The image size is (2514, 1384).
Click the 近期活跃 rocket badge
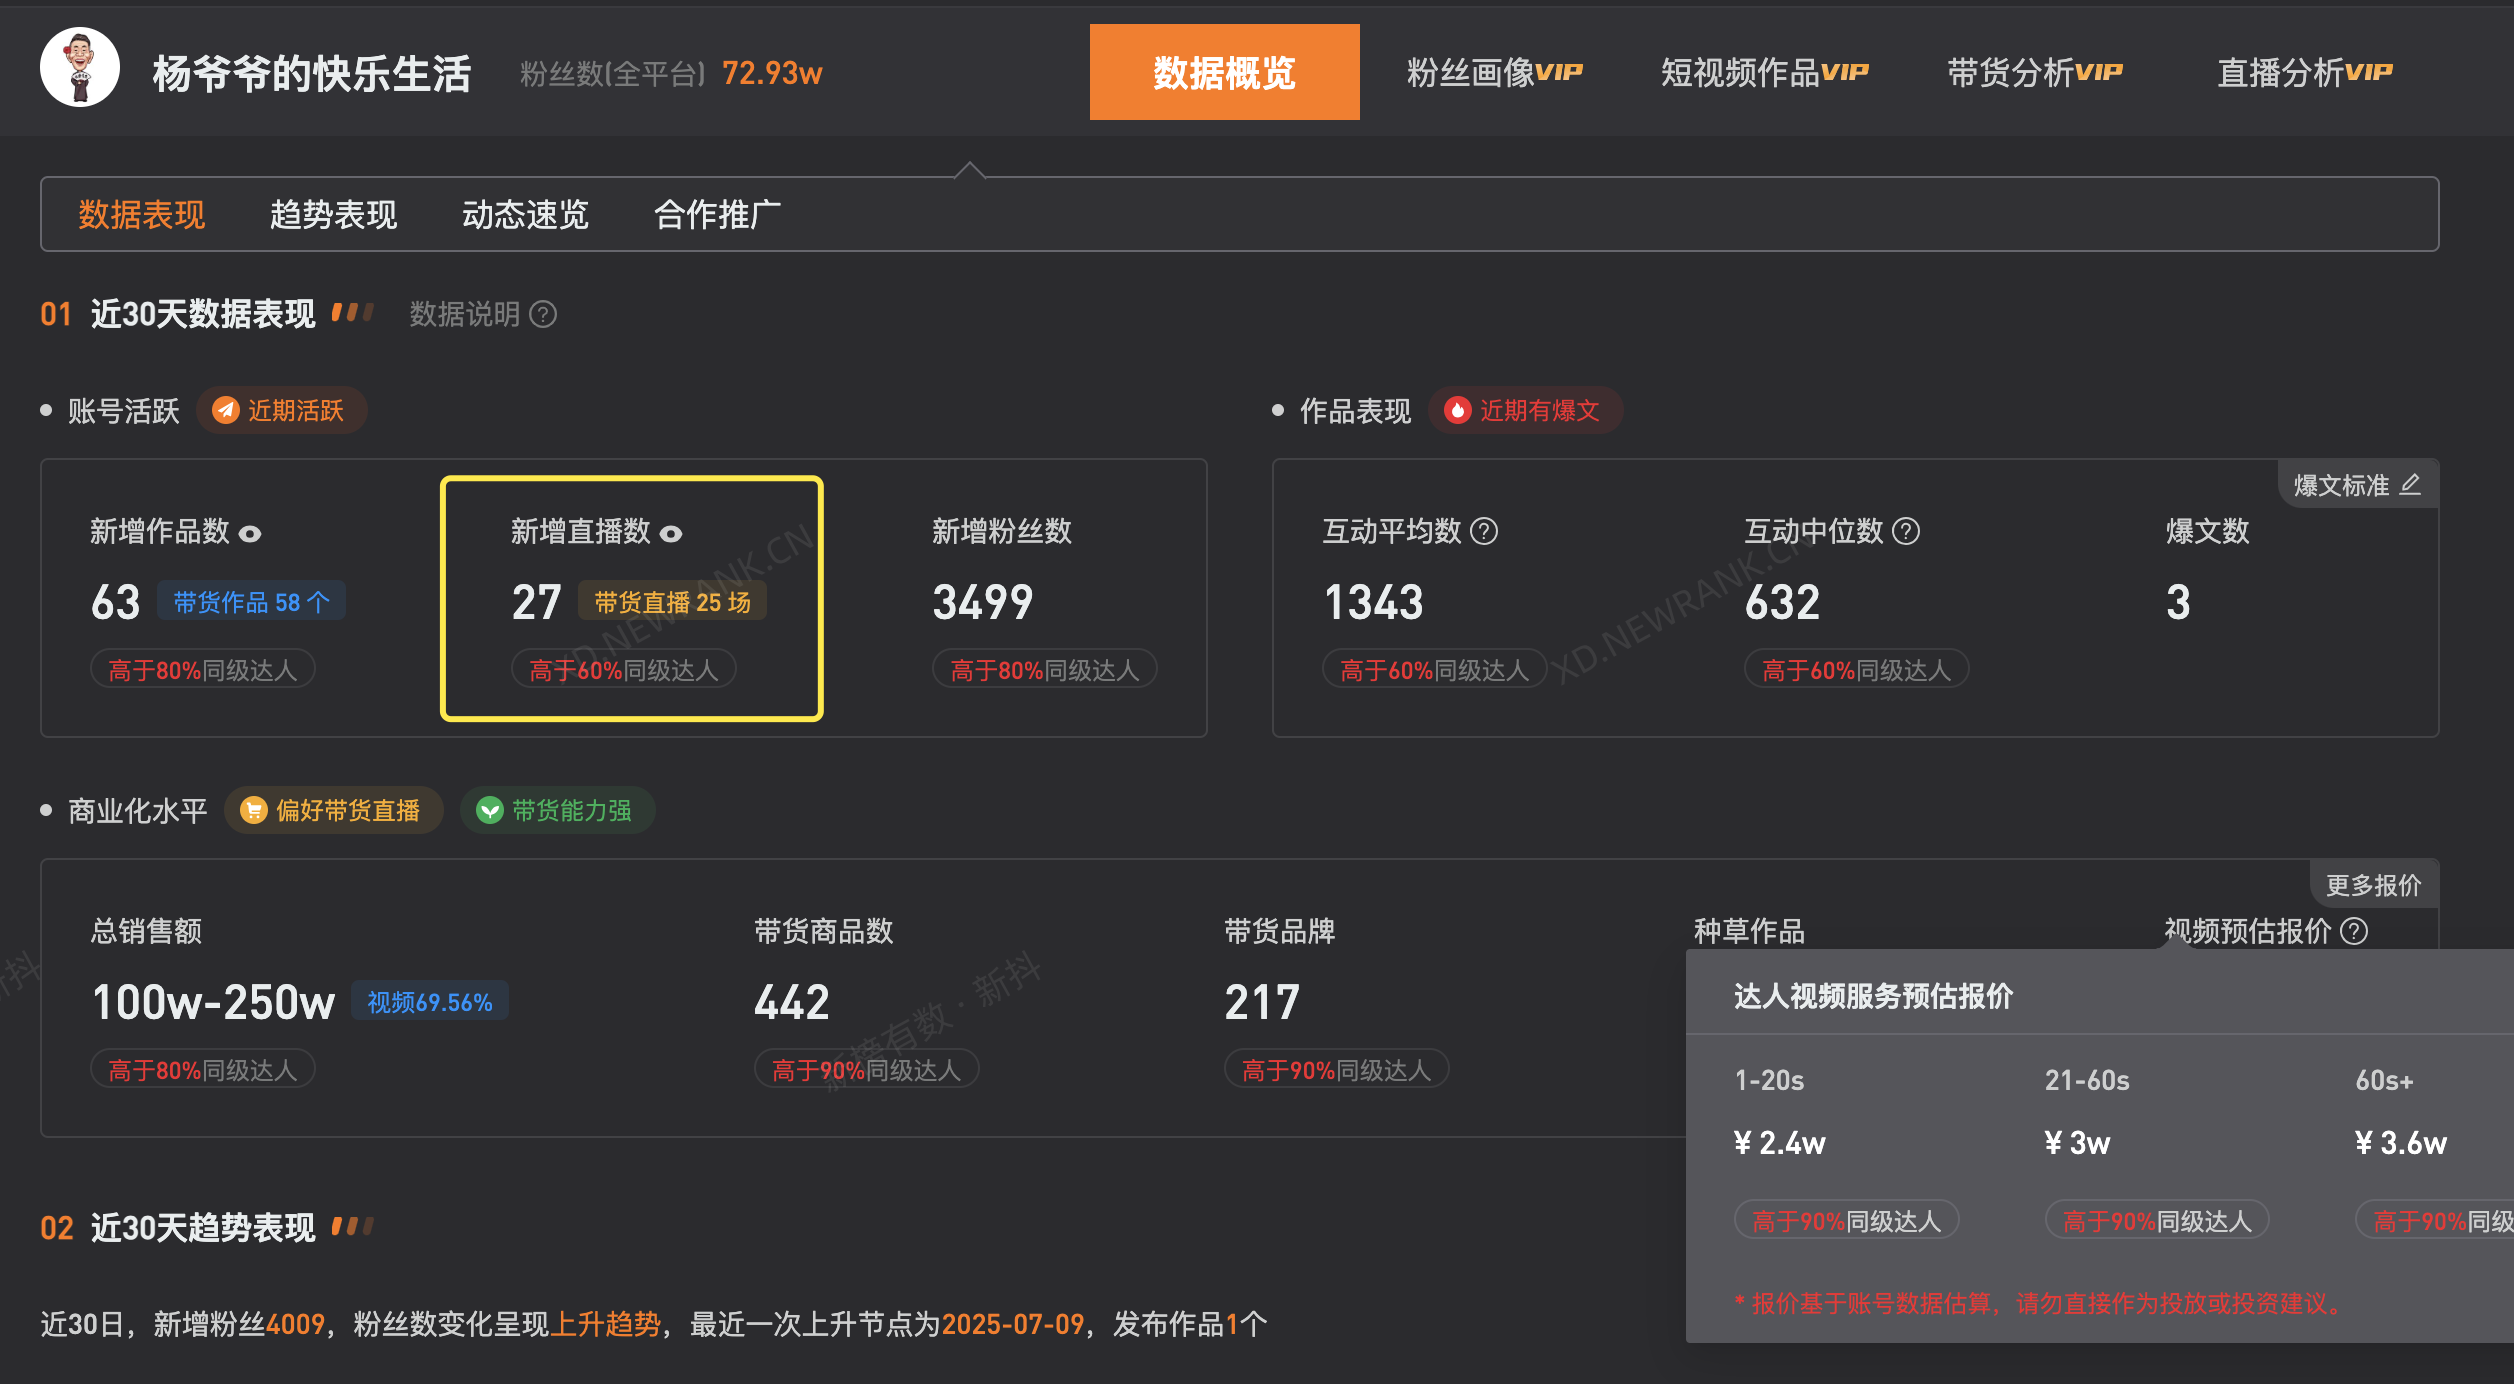click(x=281, y=410)
